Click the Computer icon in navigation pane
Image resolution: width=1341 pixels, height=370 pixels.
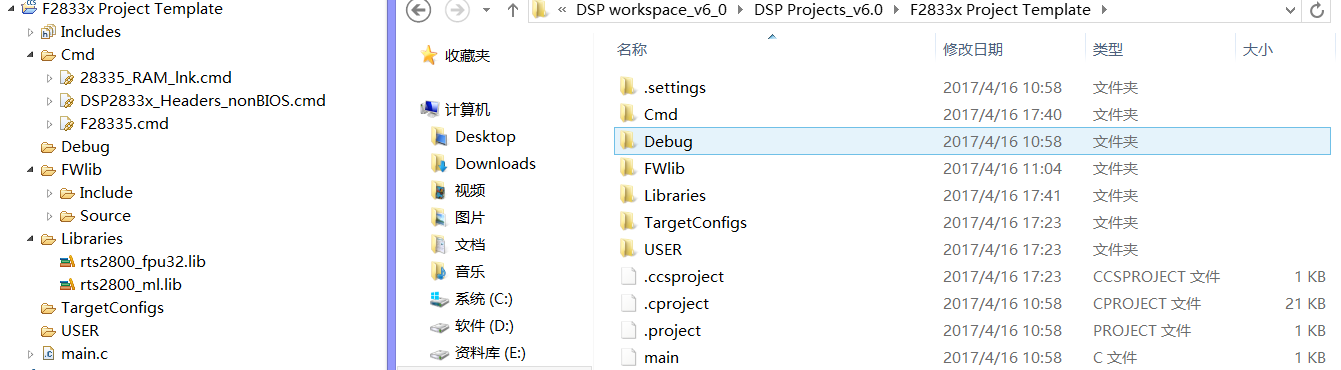(x=429, y=109)
